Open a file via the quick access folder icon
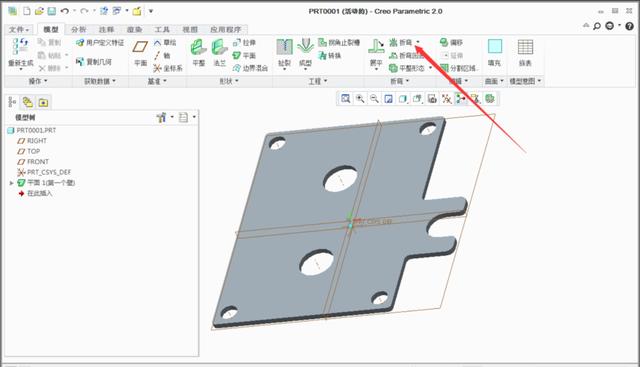Viewport: 640px width, 367px height. (x=39, y=11)
